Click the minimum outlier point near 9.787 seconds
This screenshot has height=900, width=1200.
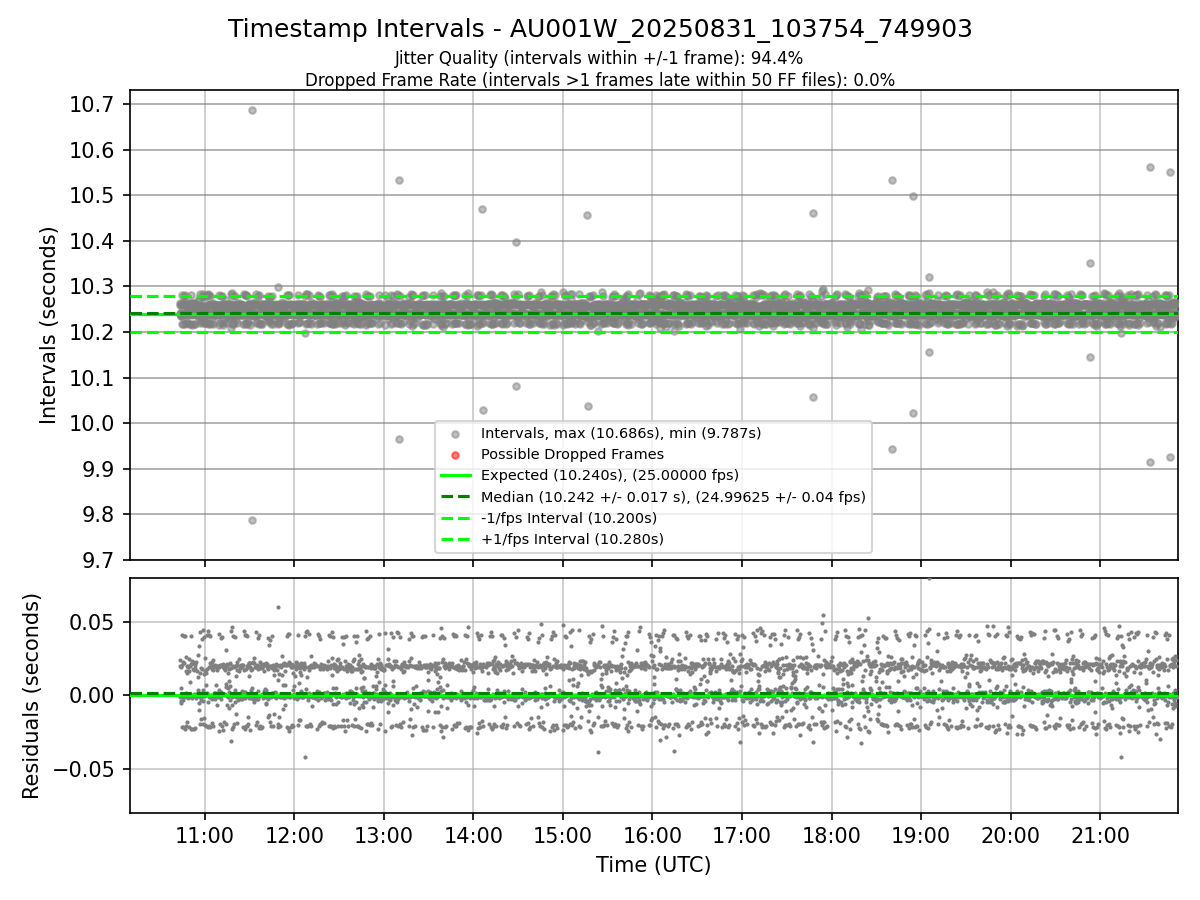252,520
